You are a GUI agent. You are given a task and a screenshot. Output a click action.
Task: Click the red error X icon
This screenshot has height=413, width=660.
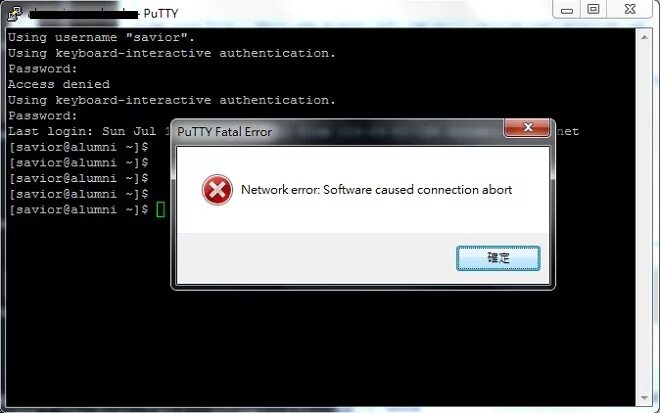pos(217,190)
